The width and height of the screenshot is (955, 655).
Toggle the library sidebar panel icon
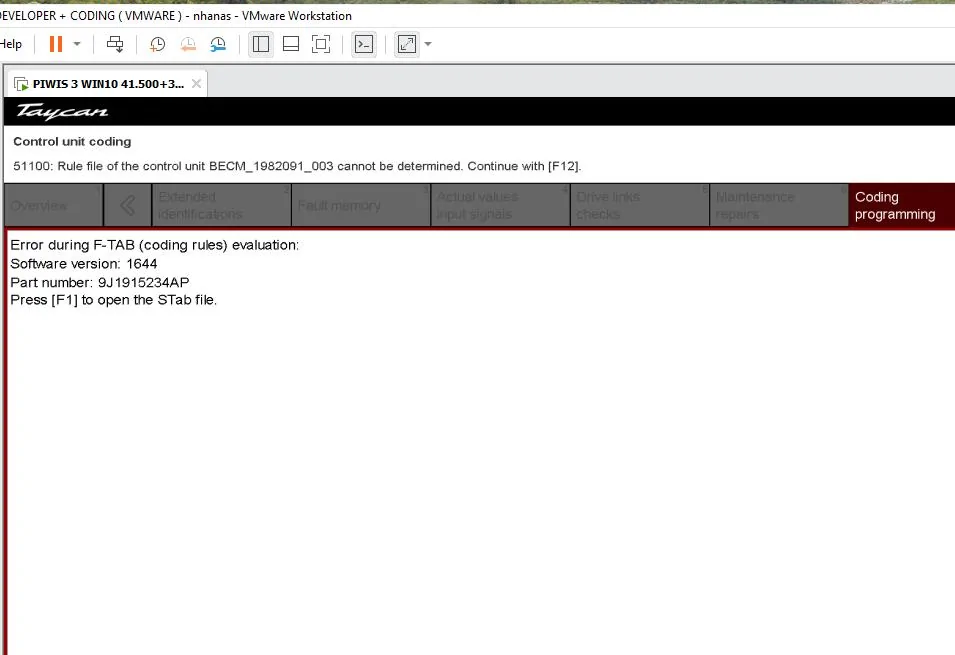click(261, 44)
